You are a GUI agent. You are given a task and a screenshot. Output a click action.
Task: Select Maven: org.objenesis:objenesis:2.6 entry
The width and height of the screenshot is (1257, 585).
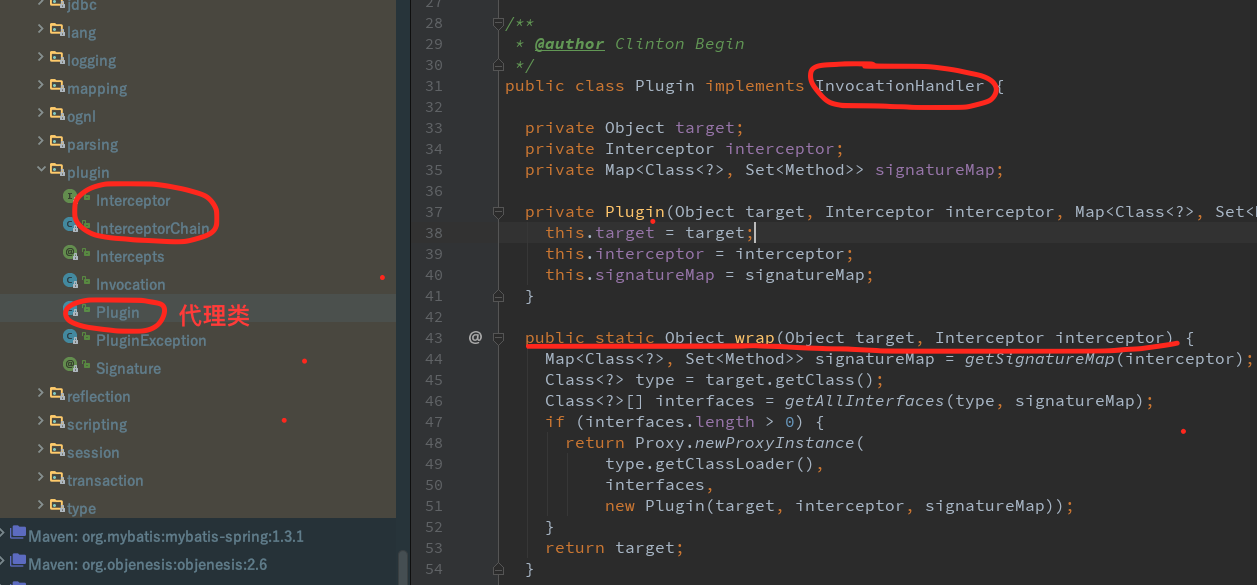(x=148, y=564)
